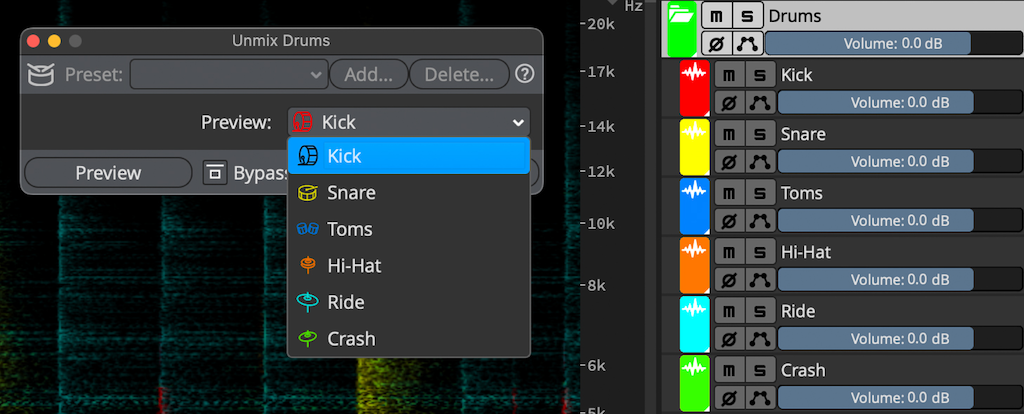Collapse the Preview dropdown showing Kick
This screenshot has width=1024, height=414.
[x=409, y=122]
